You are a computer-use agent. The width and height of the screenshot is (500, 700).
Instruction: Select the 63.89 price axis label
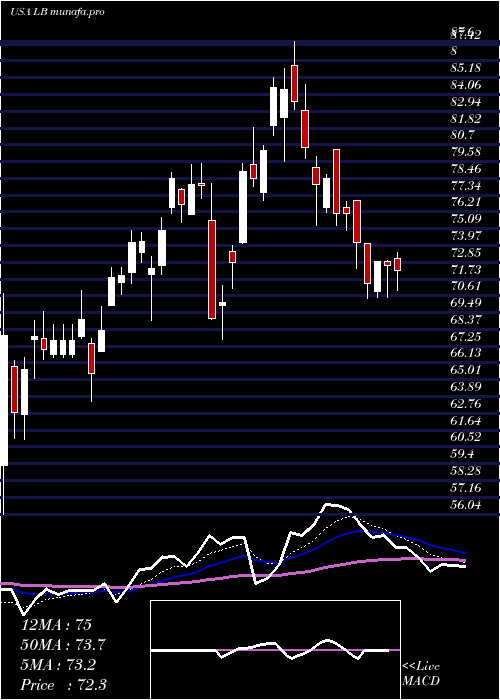[x=466, y=386]
